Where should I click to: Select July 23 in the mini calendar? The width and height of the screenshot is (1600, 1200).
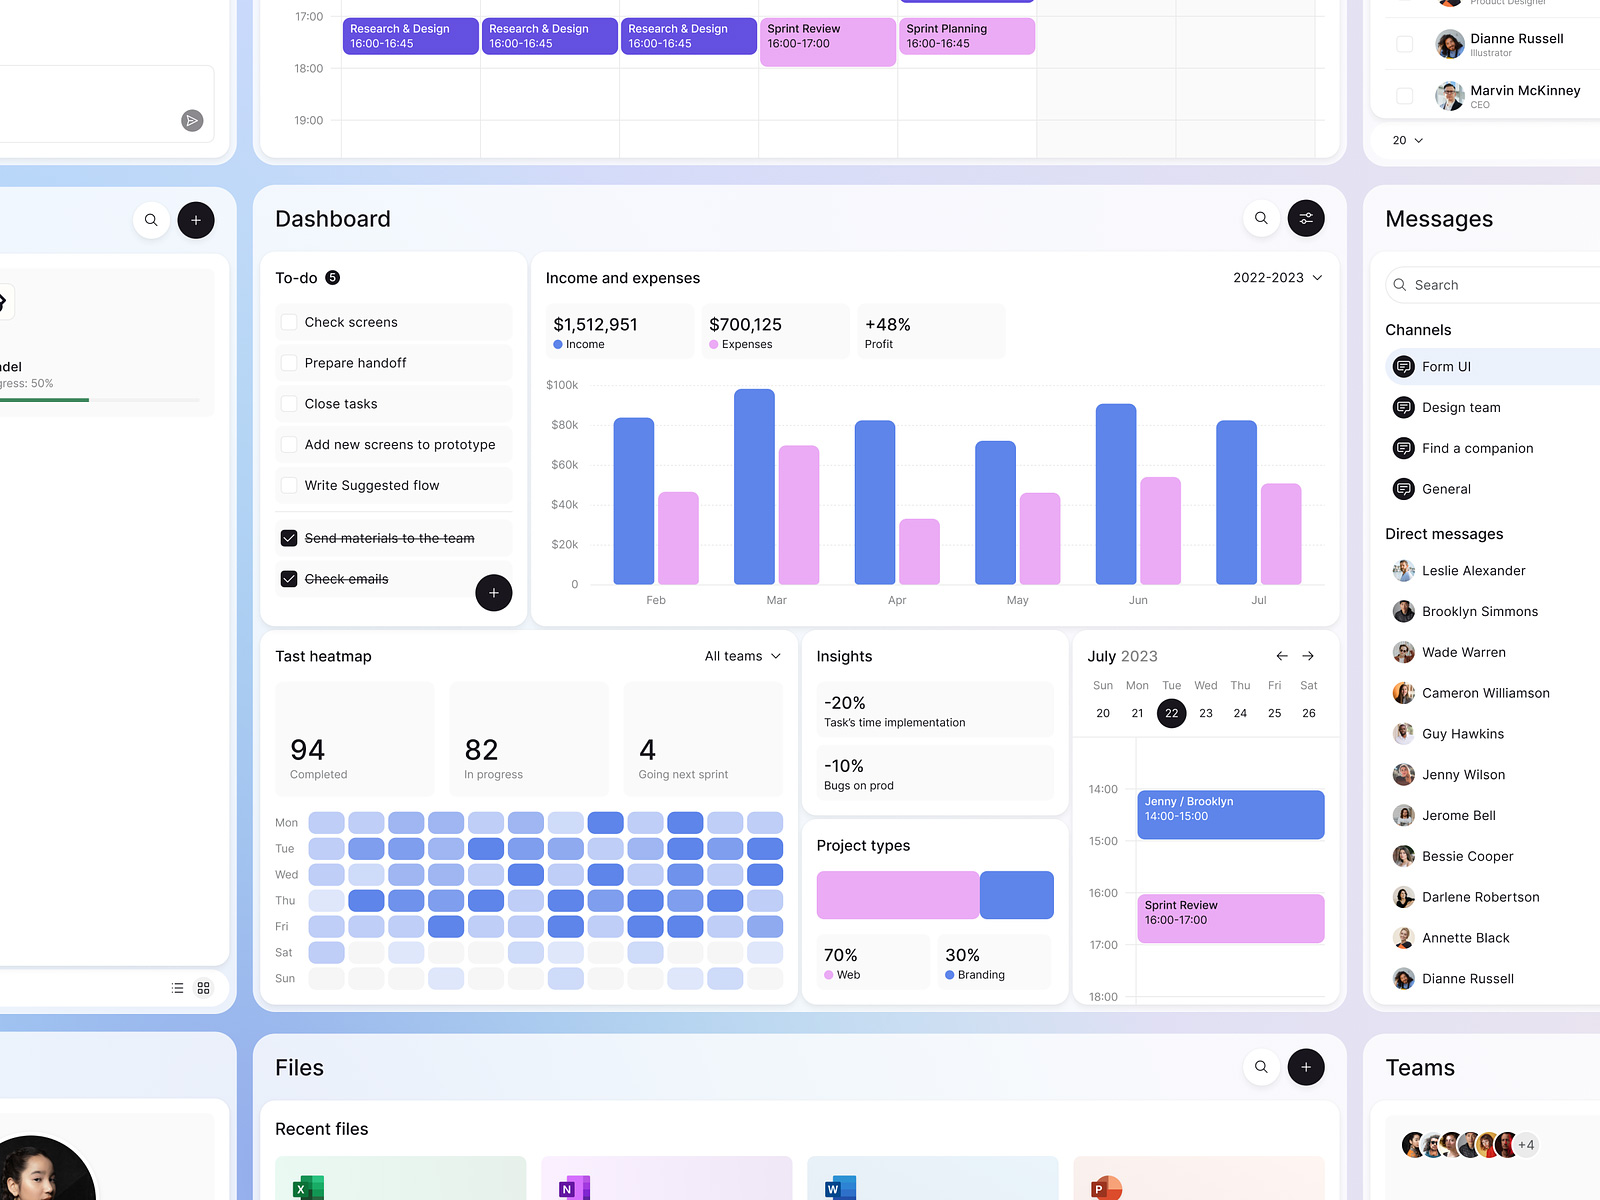[x=1206, y=713]
